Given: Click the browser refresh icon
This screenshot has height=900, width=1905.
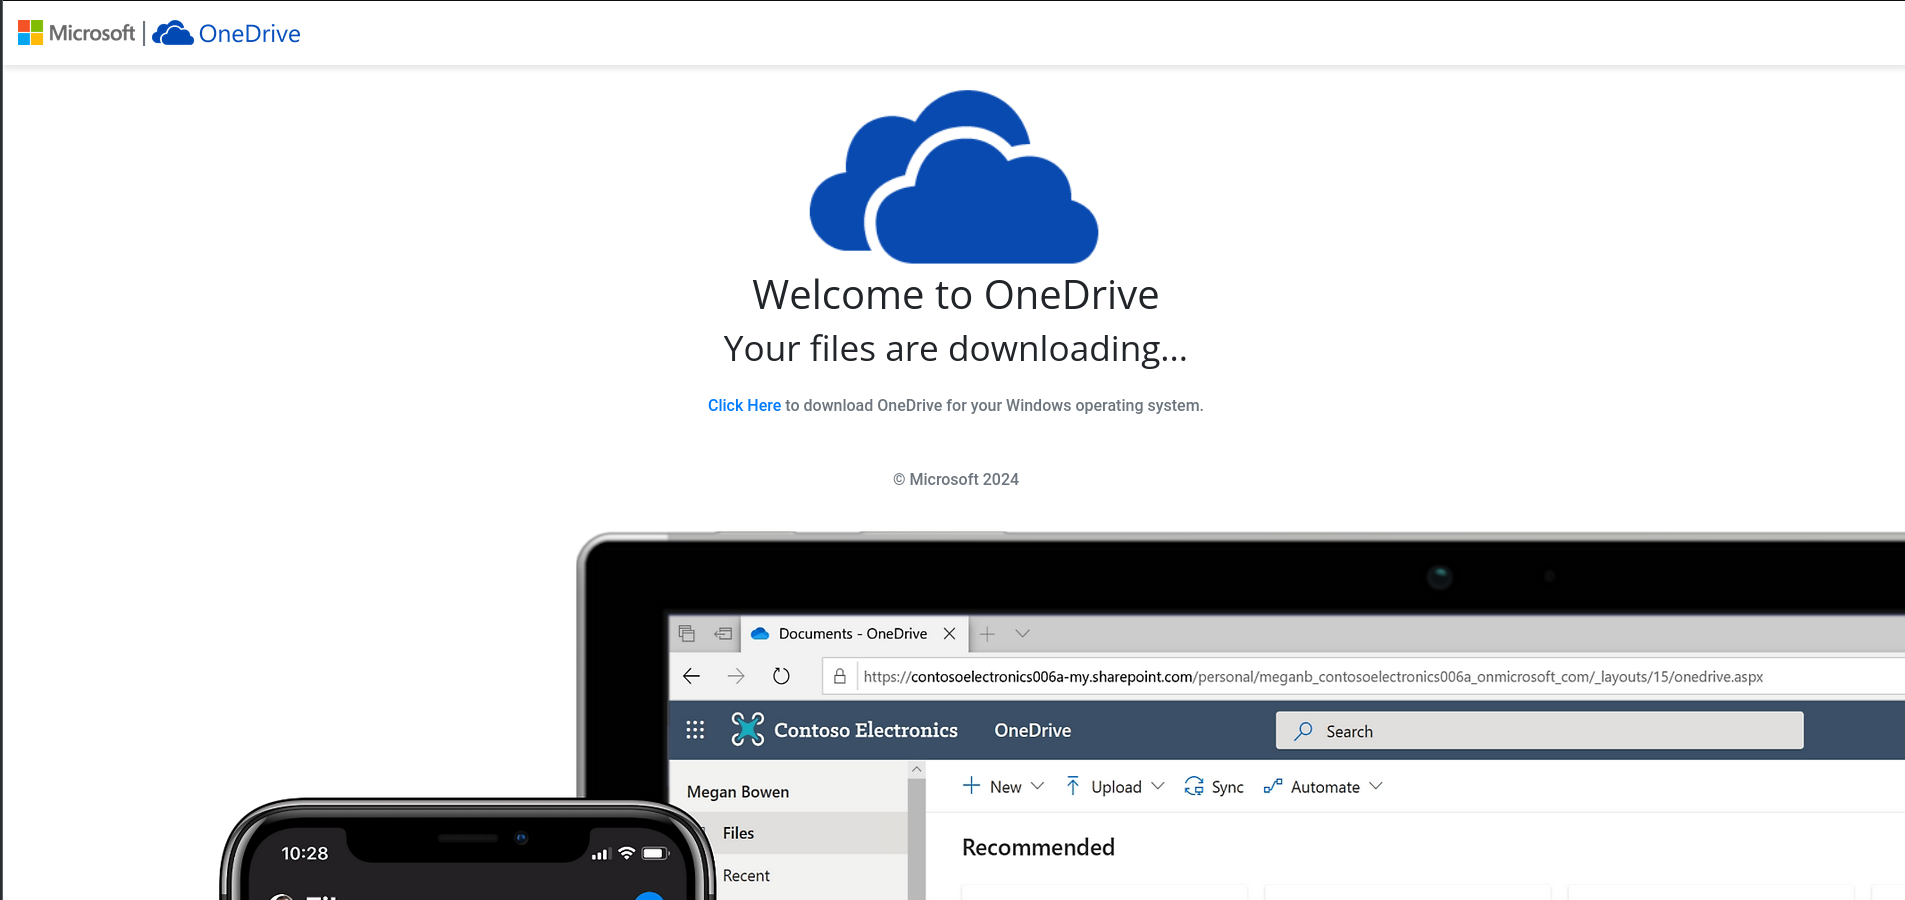Looking at the screenshot, I should coord(781,676).
